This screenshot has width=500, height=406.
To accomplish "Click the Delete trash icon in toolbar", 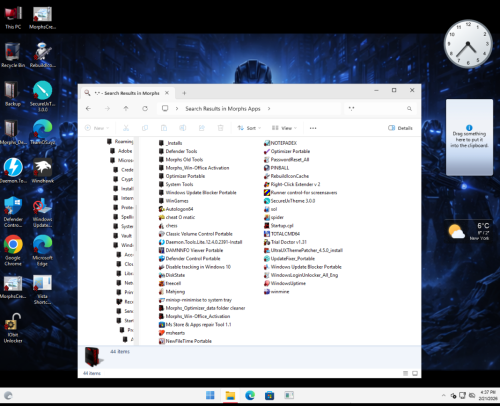I will 220,128.
